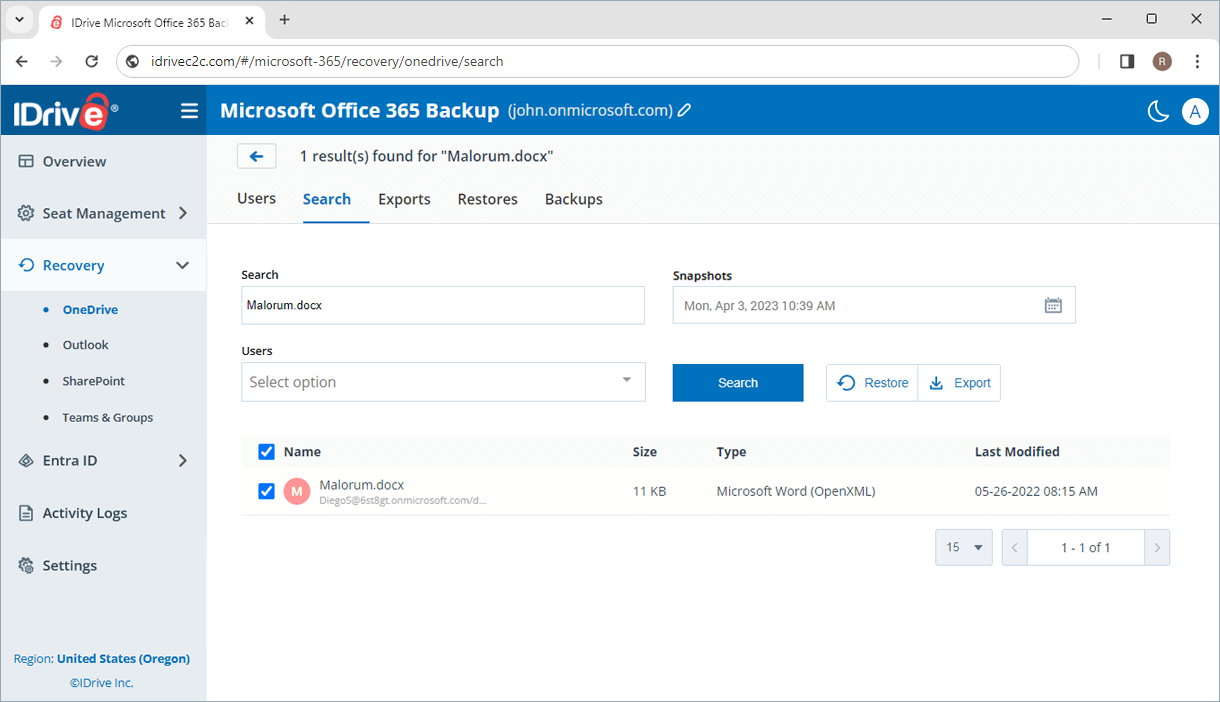Open account avatar 'A' menu

click(x=1195, y=112)
